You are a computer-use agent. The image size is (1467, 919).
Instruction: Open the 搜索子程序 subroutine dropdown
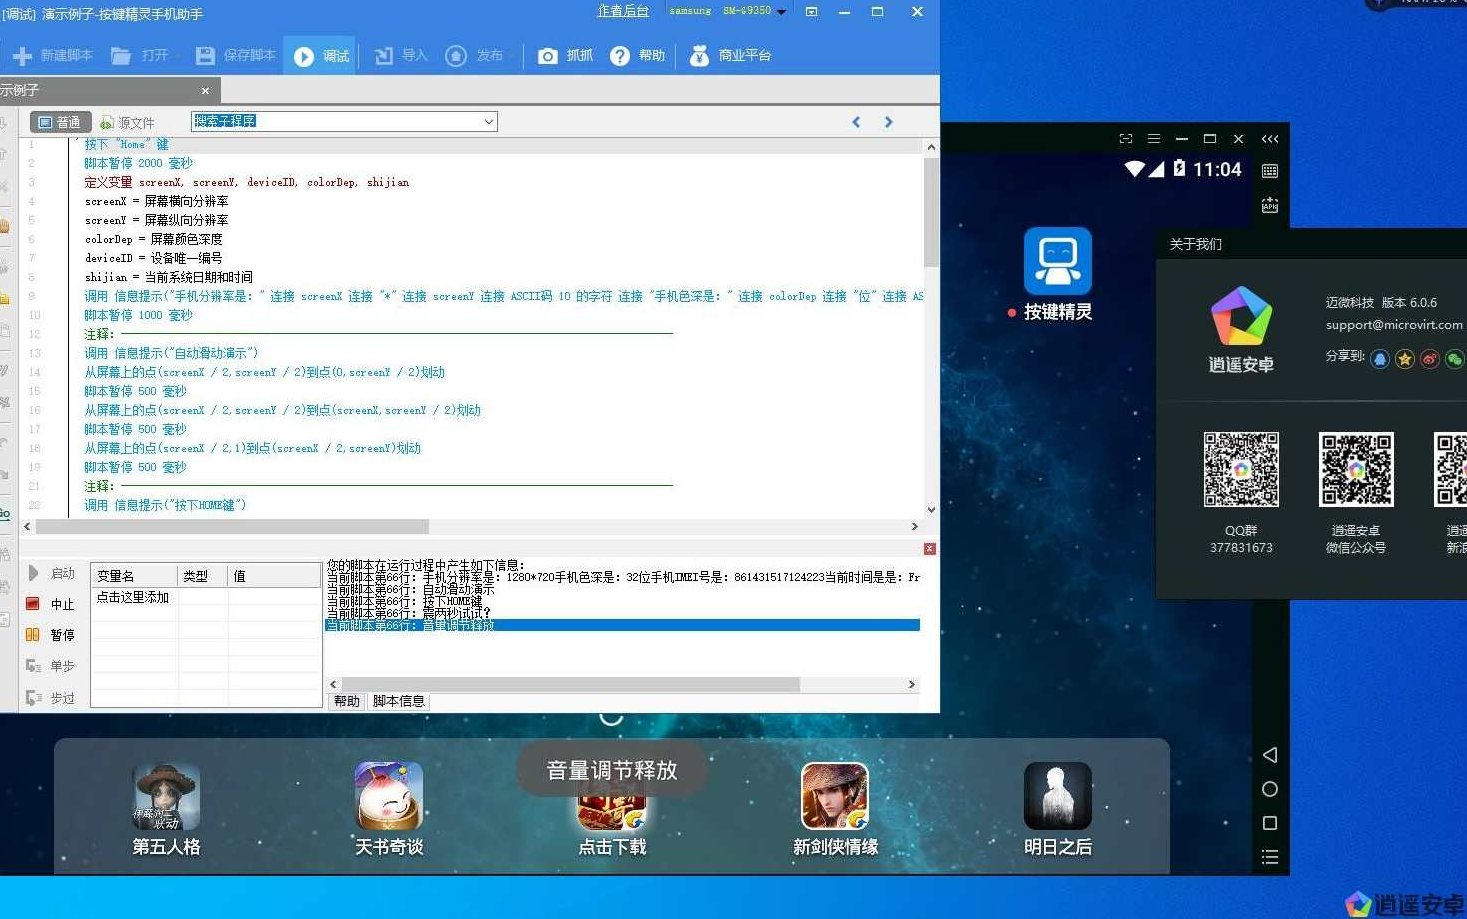487,121
